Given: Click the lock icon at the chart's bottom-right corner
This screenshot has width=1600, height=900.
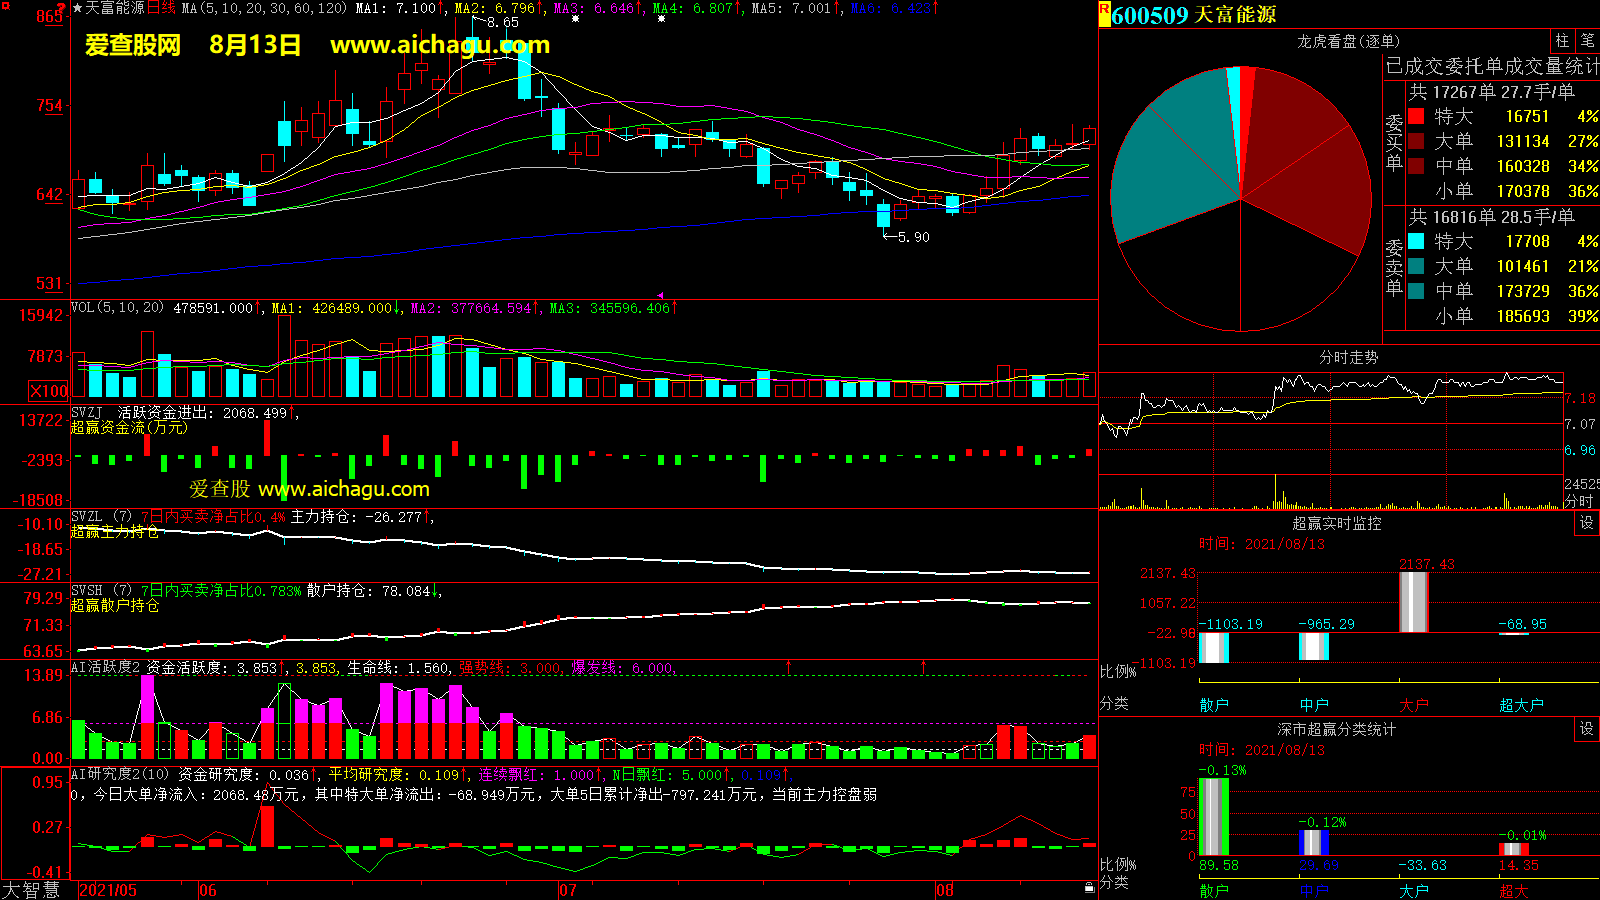Looking at the screenshot, I should point(1089,888).
